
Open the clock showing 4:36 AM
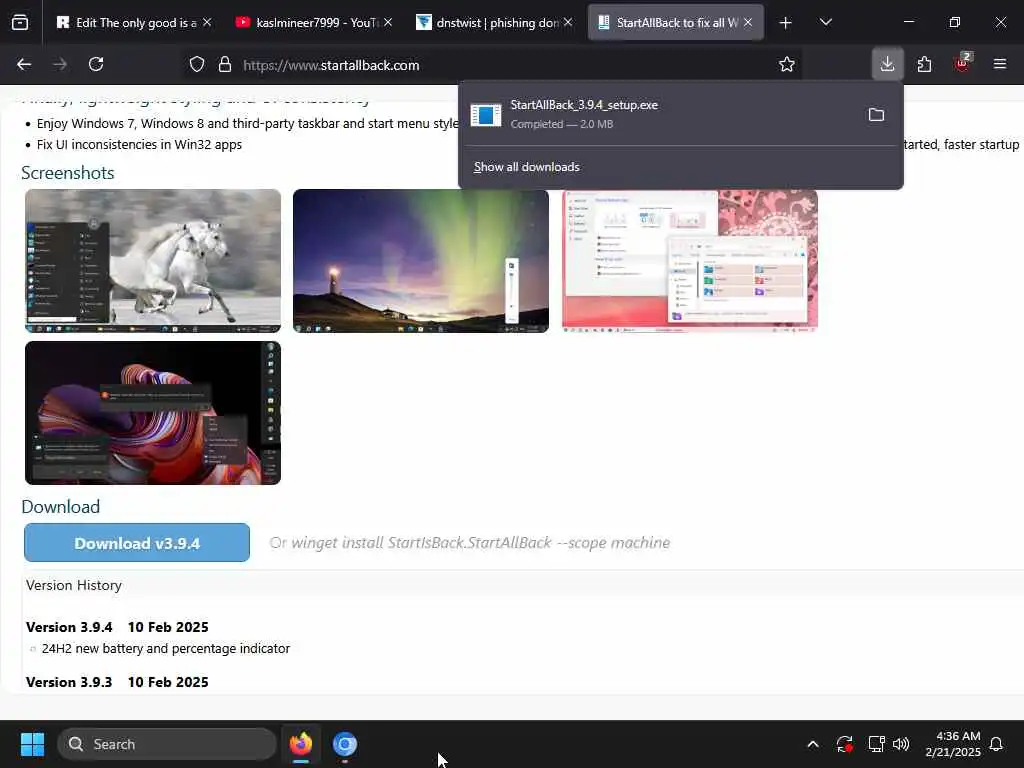tap(953, 744)
